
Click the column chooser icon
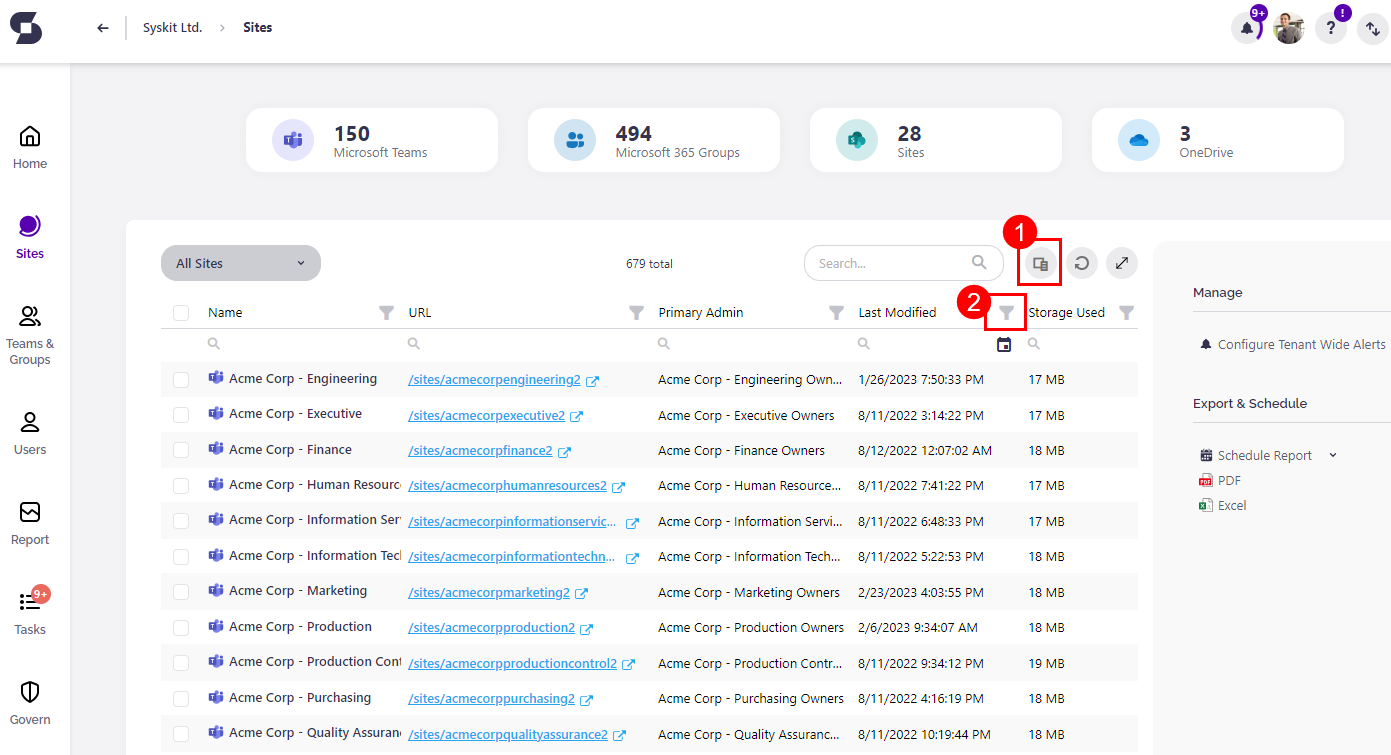click(x=1040, y=264)
